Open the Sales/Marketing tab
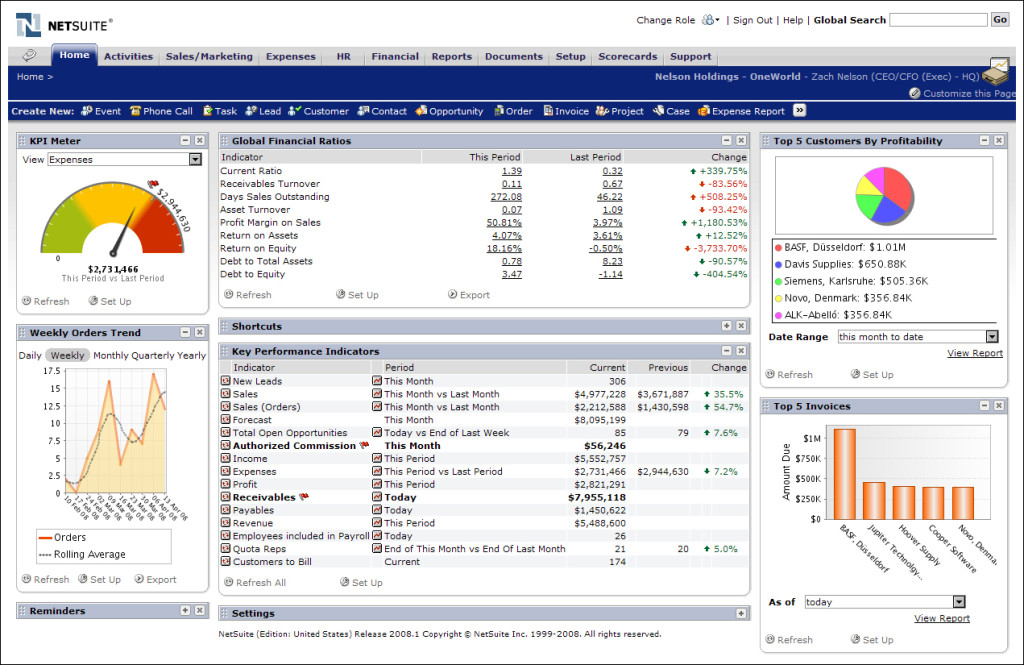This screenshot has height=665, width=1024. tap(208, 57)
